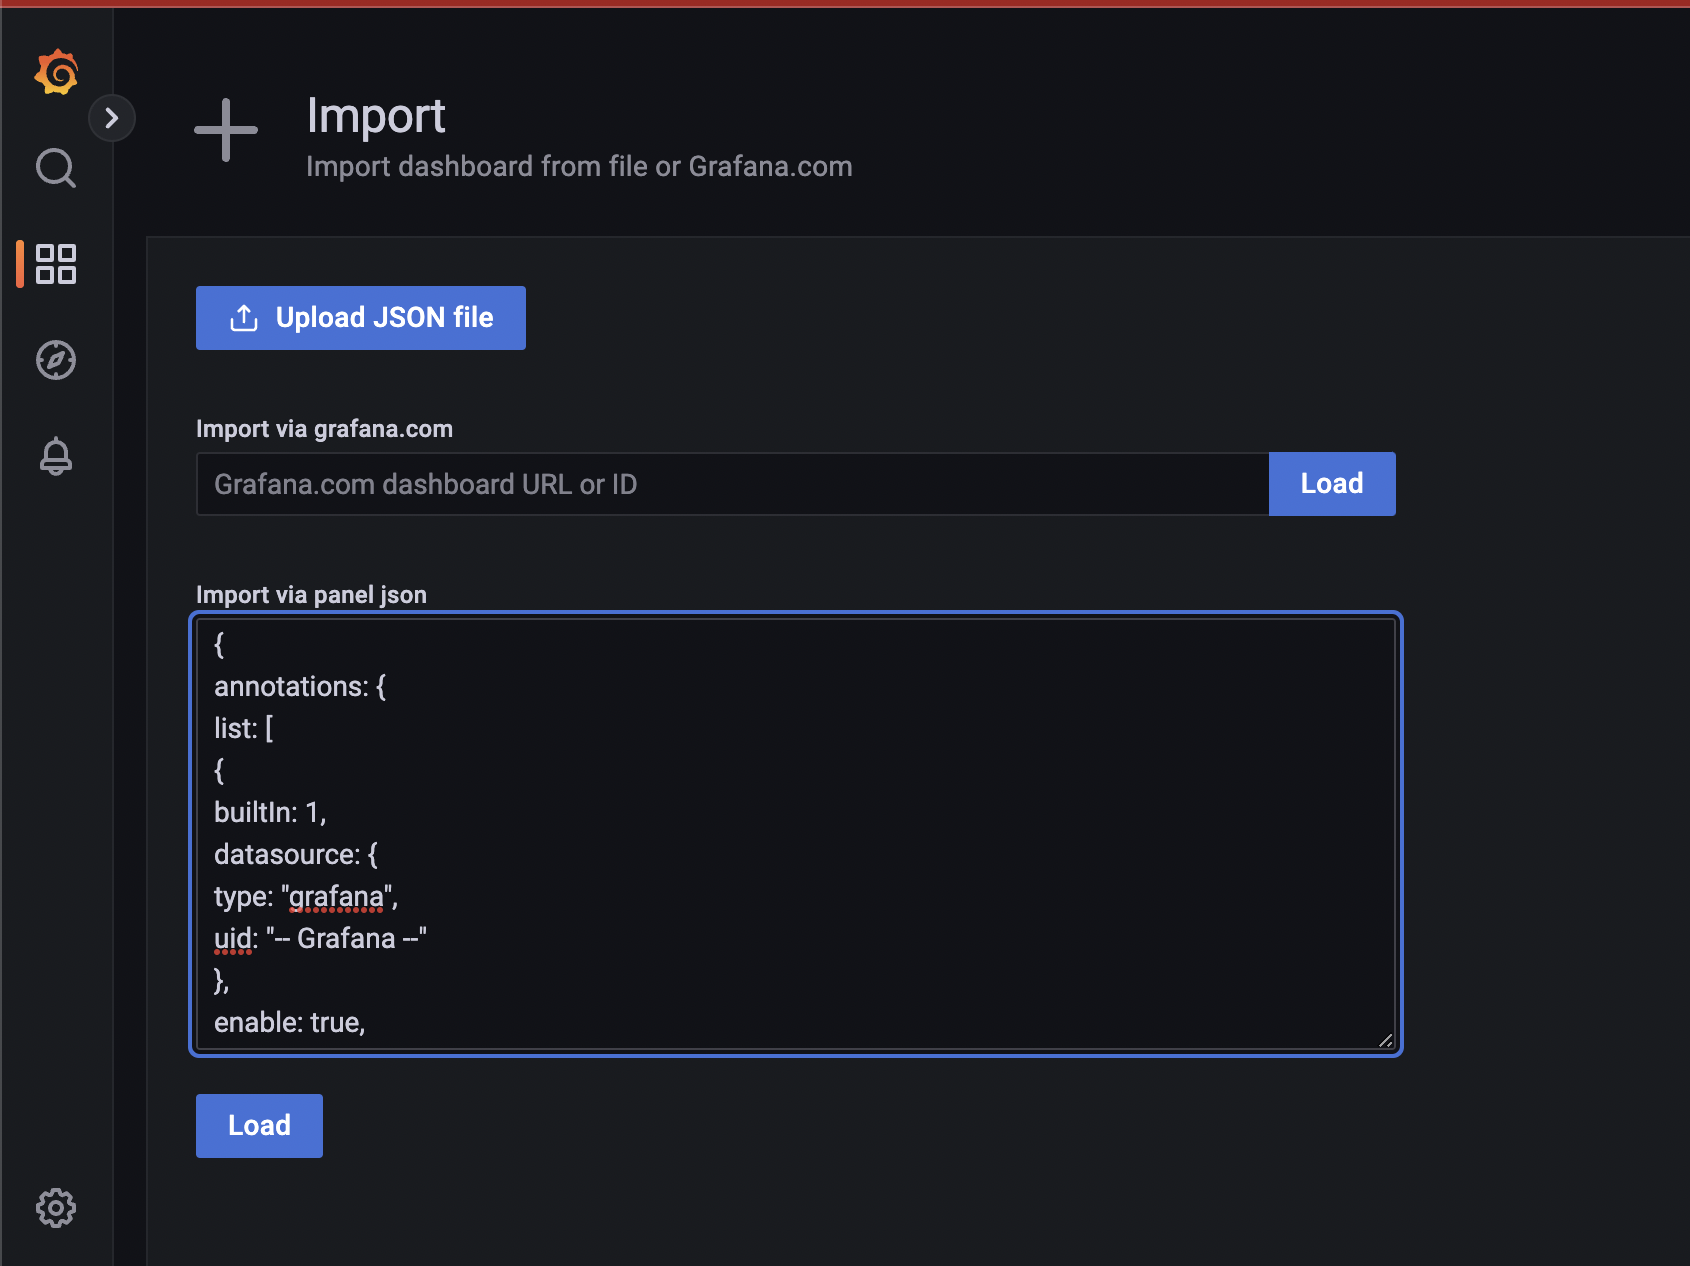The width and height of the screenshot is (1690, 1266).
Task: Expand the collapsed sidebar navigation
Action: tap(112, 118)
